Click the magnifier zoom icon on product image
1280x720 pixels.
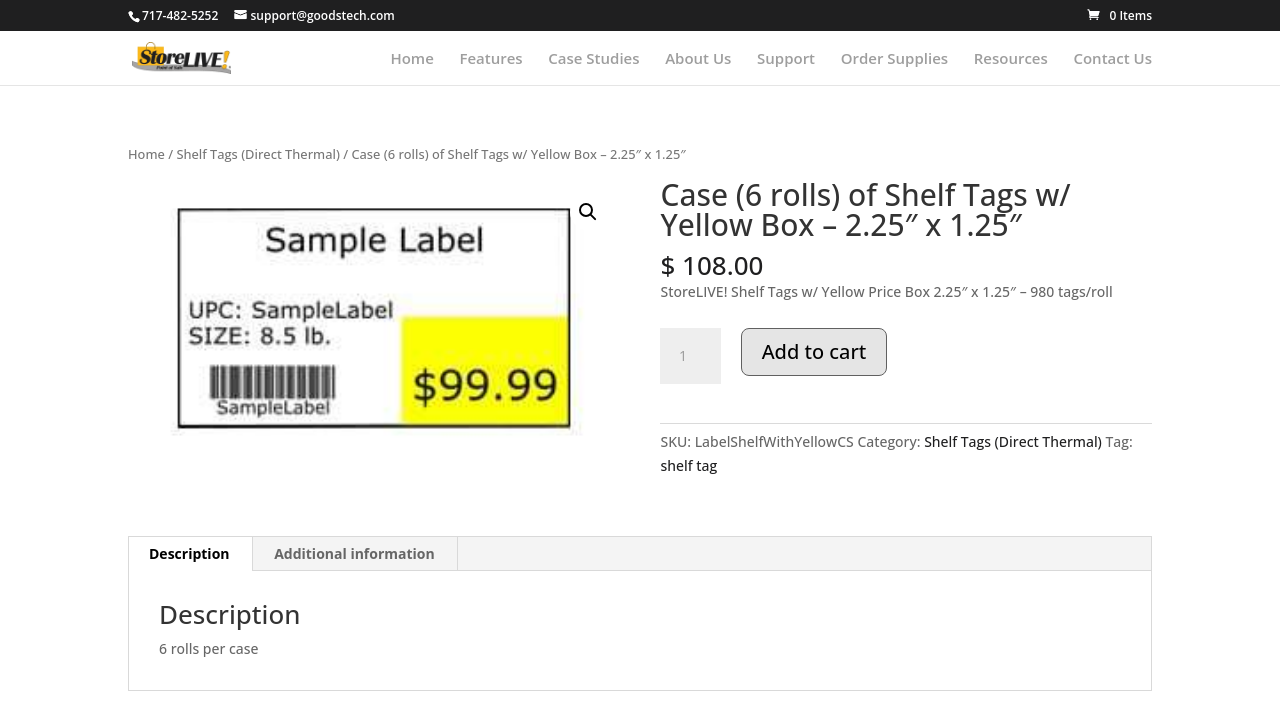pyautogui.click(x=588, y=212)
